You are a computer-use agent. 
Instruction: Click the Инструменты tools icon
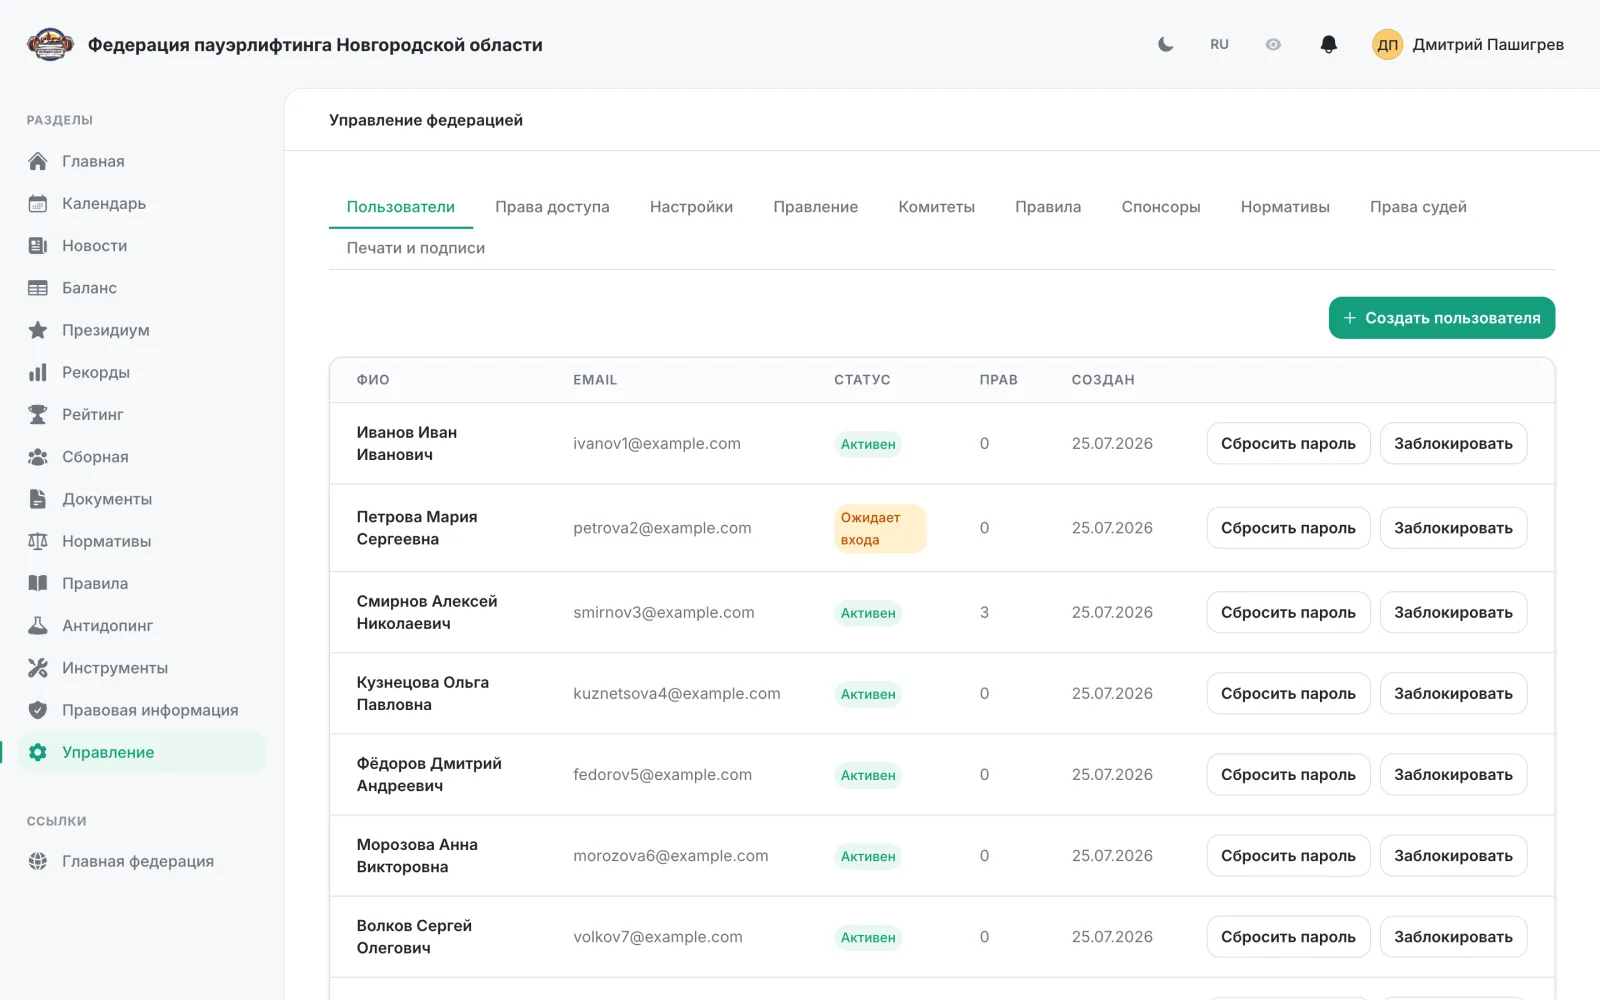[x=38, y=667]
